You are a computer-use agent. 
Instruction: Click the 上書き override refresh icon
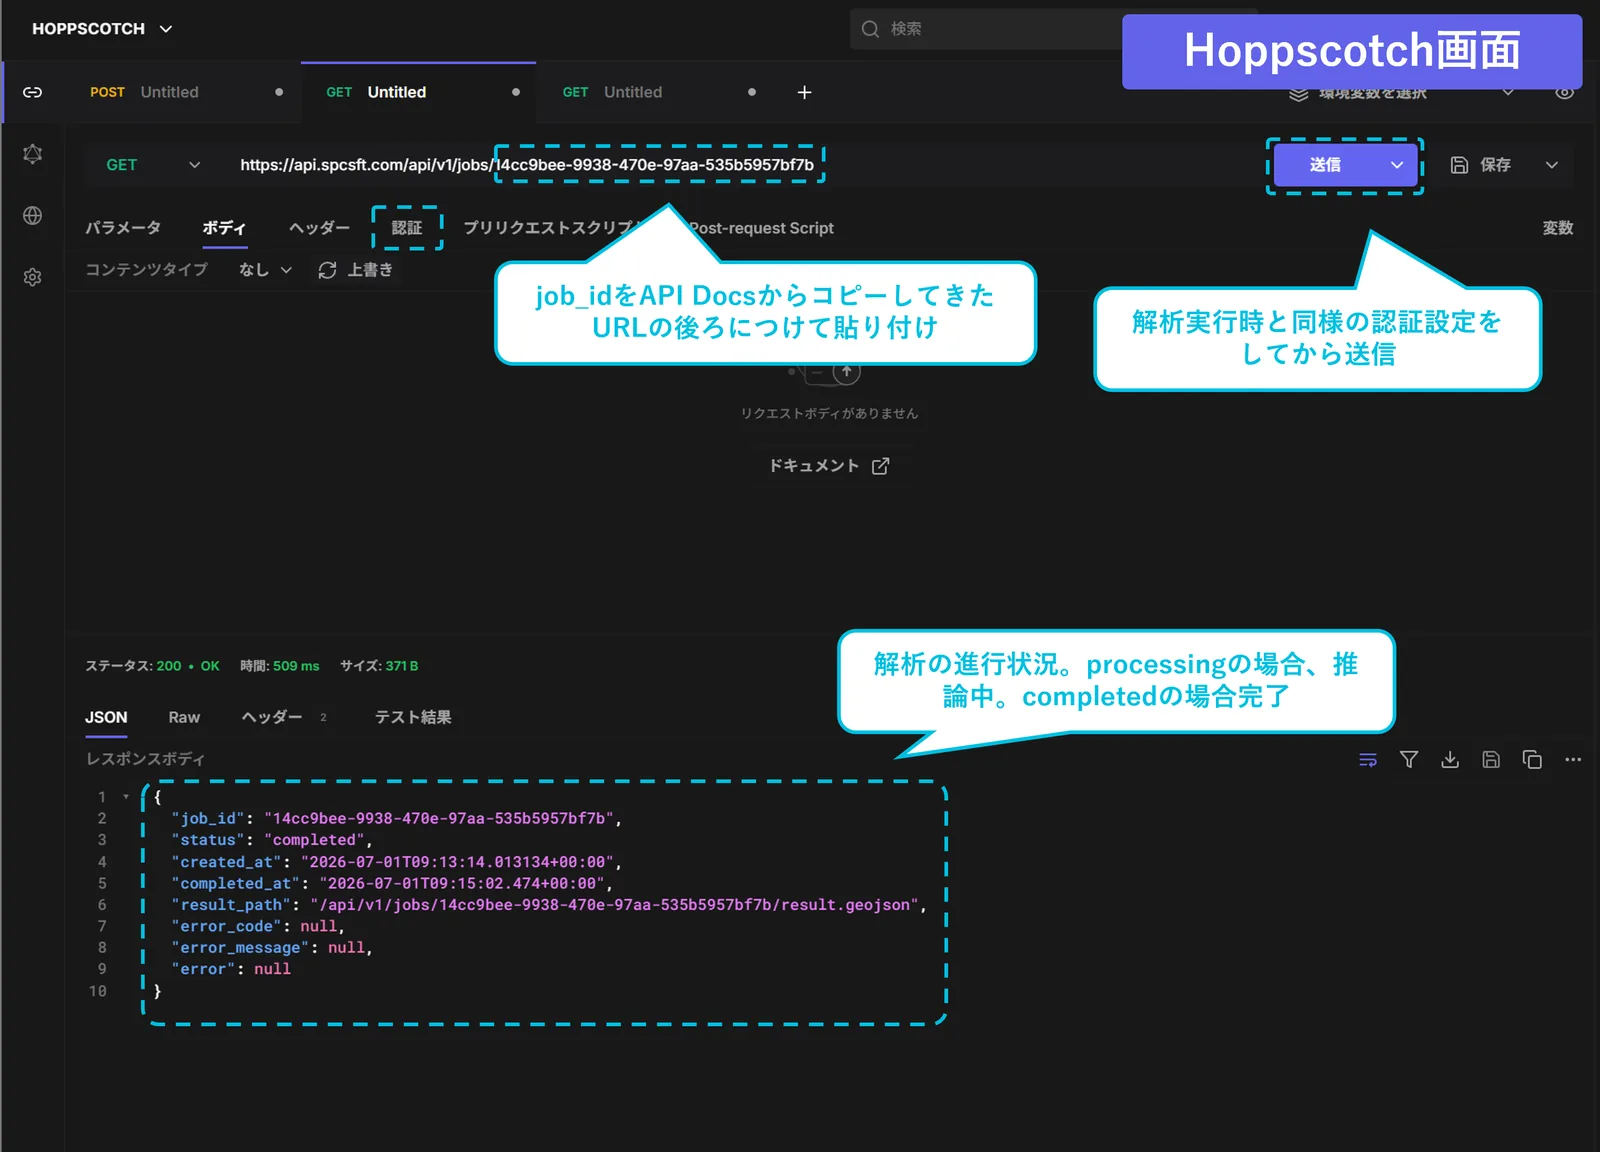pos(327,270)
